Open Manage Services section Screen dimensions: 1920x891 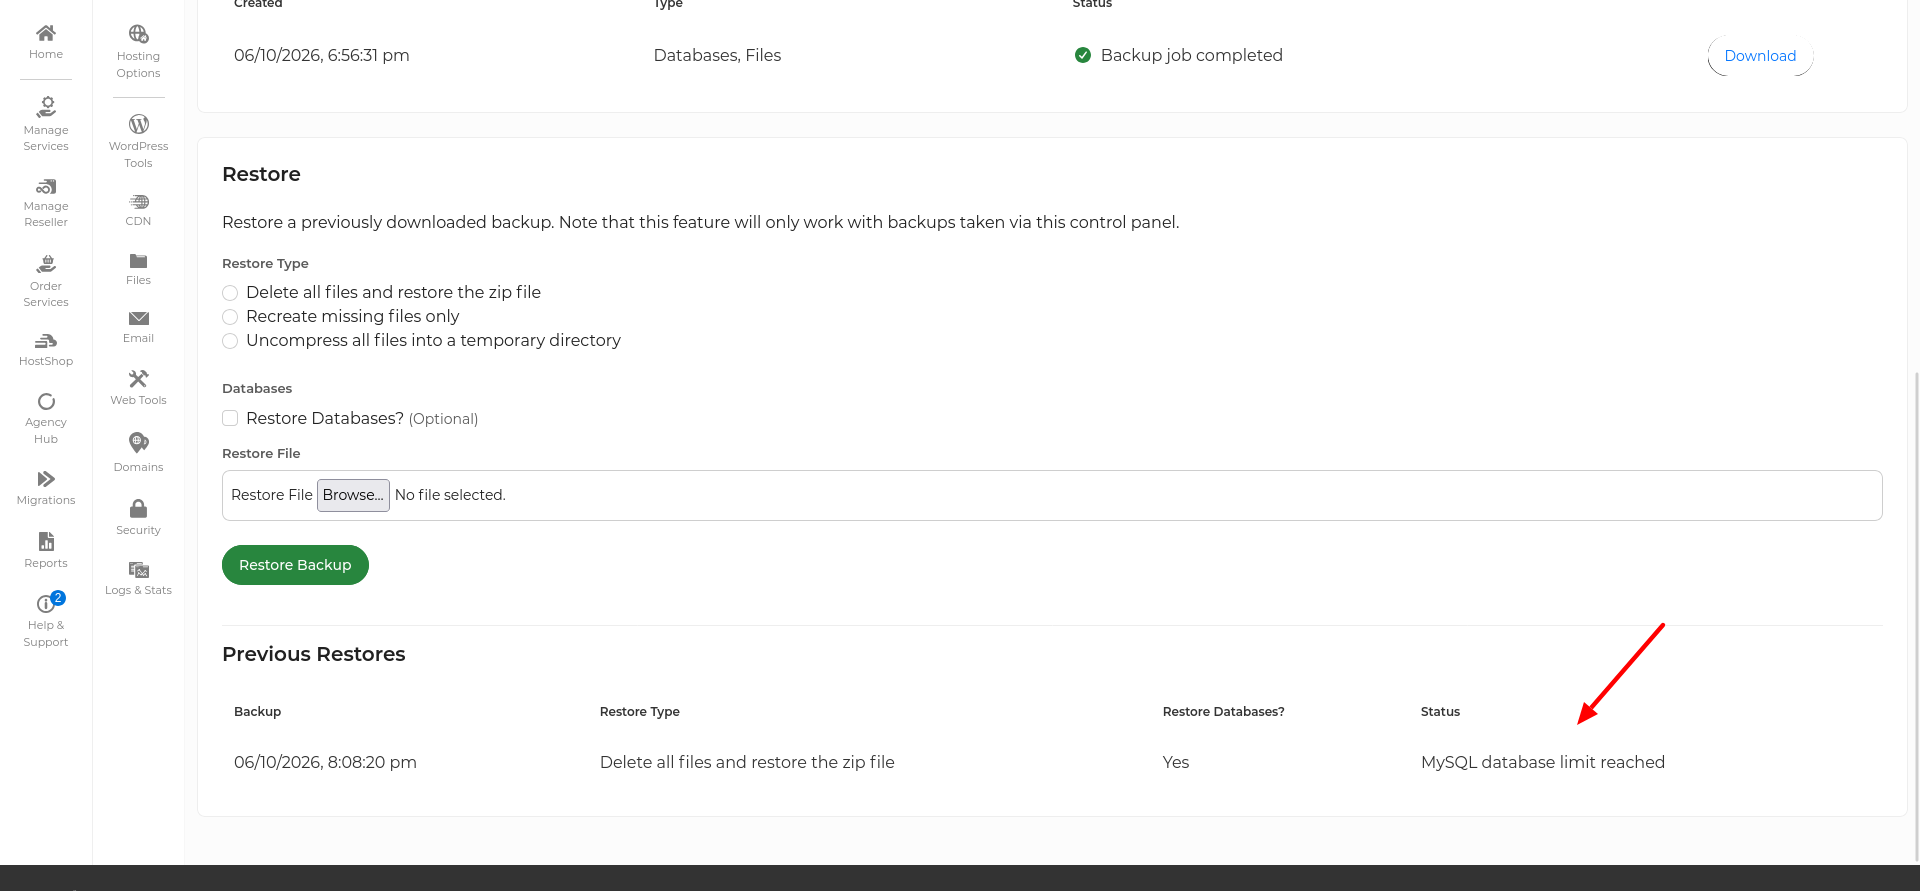[46, 124]
